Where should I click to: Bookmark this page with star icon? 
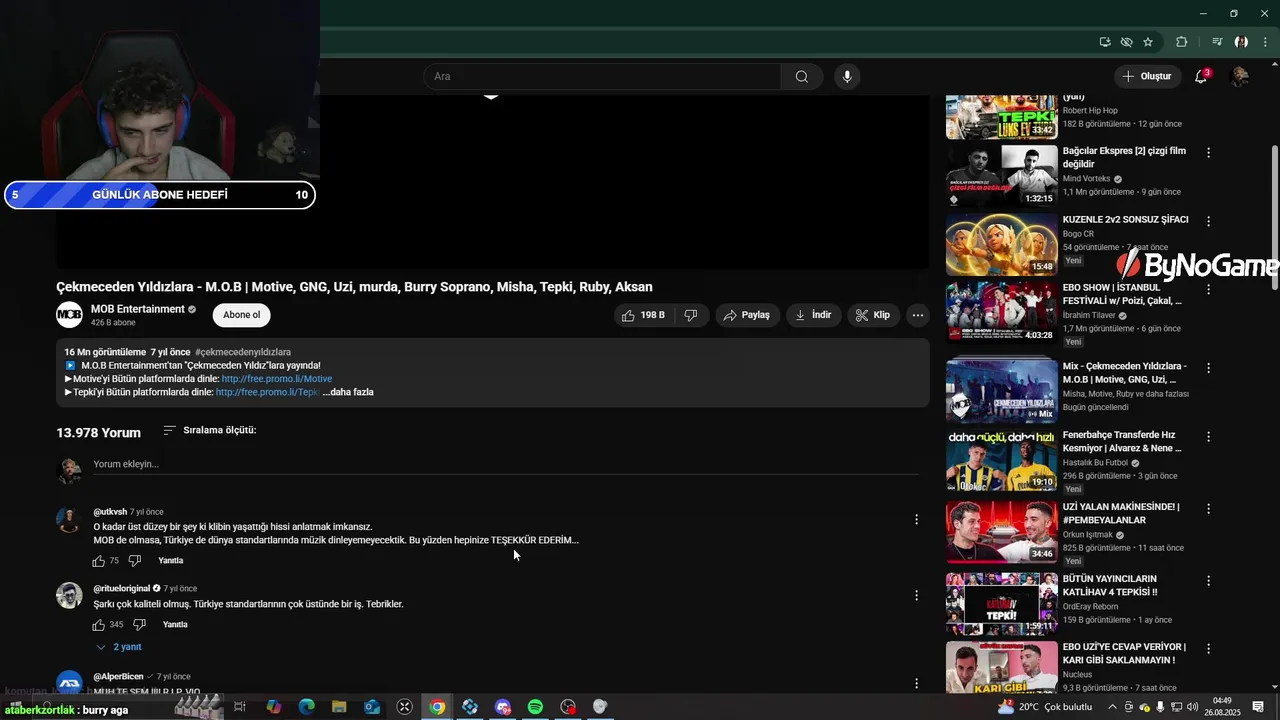pyautogui.click(x=1148, y=42)
